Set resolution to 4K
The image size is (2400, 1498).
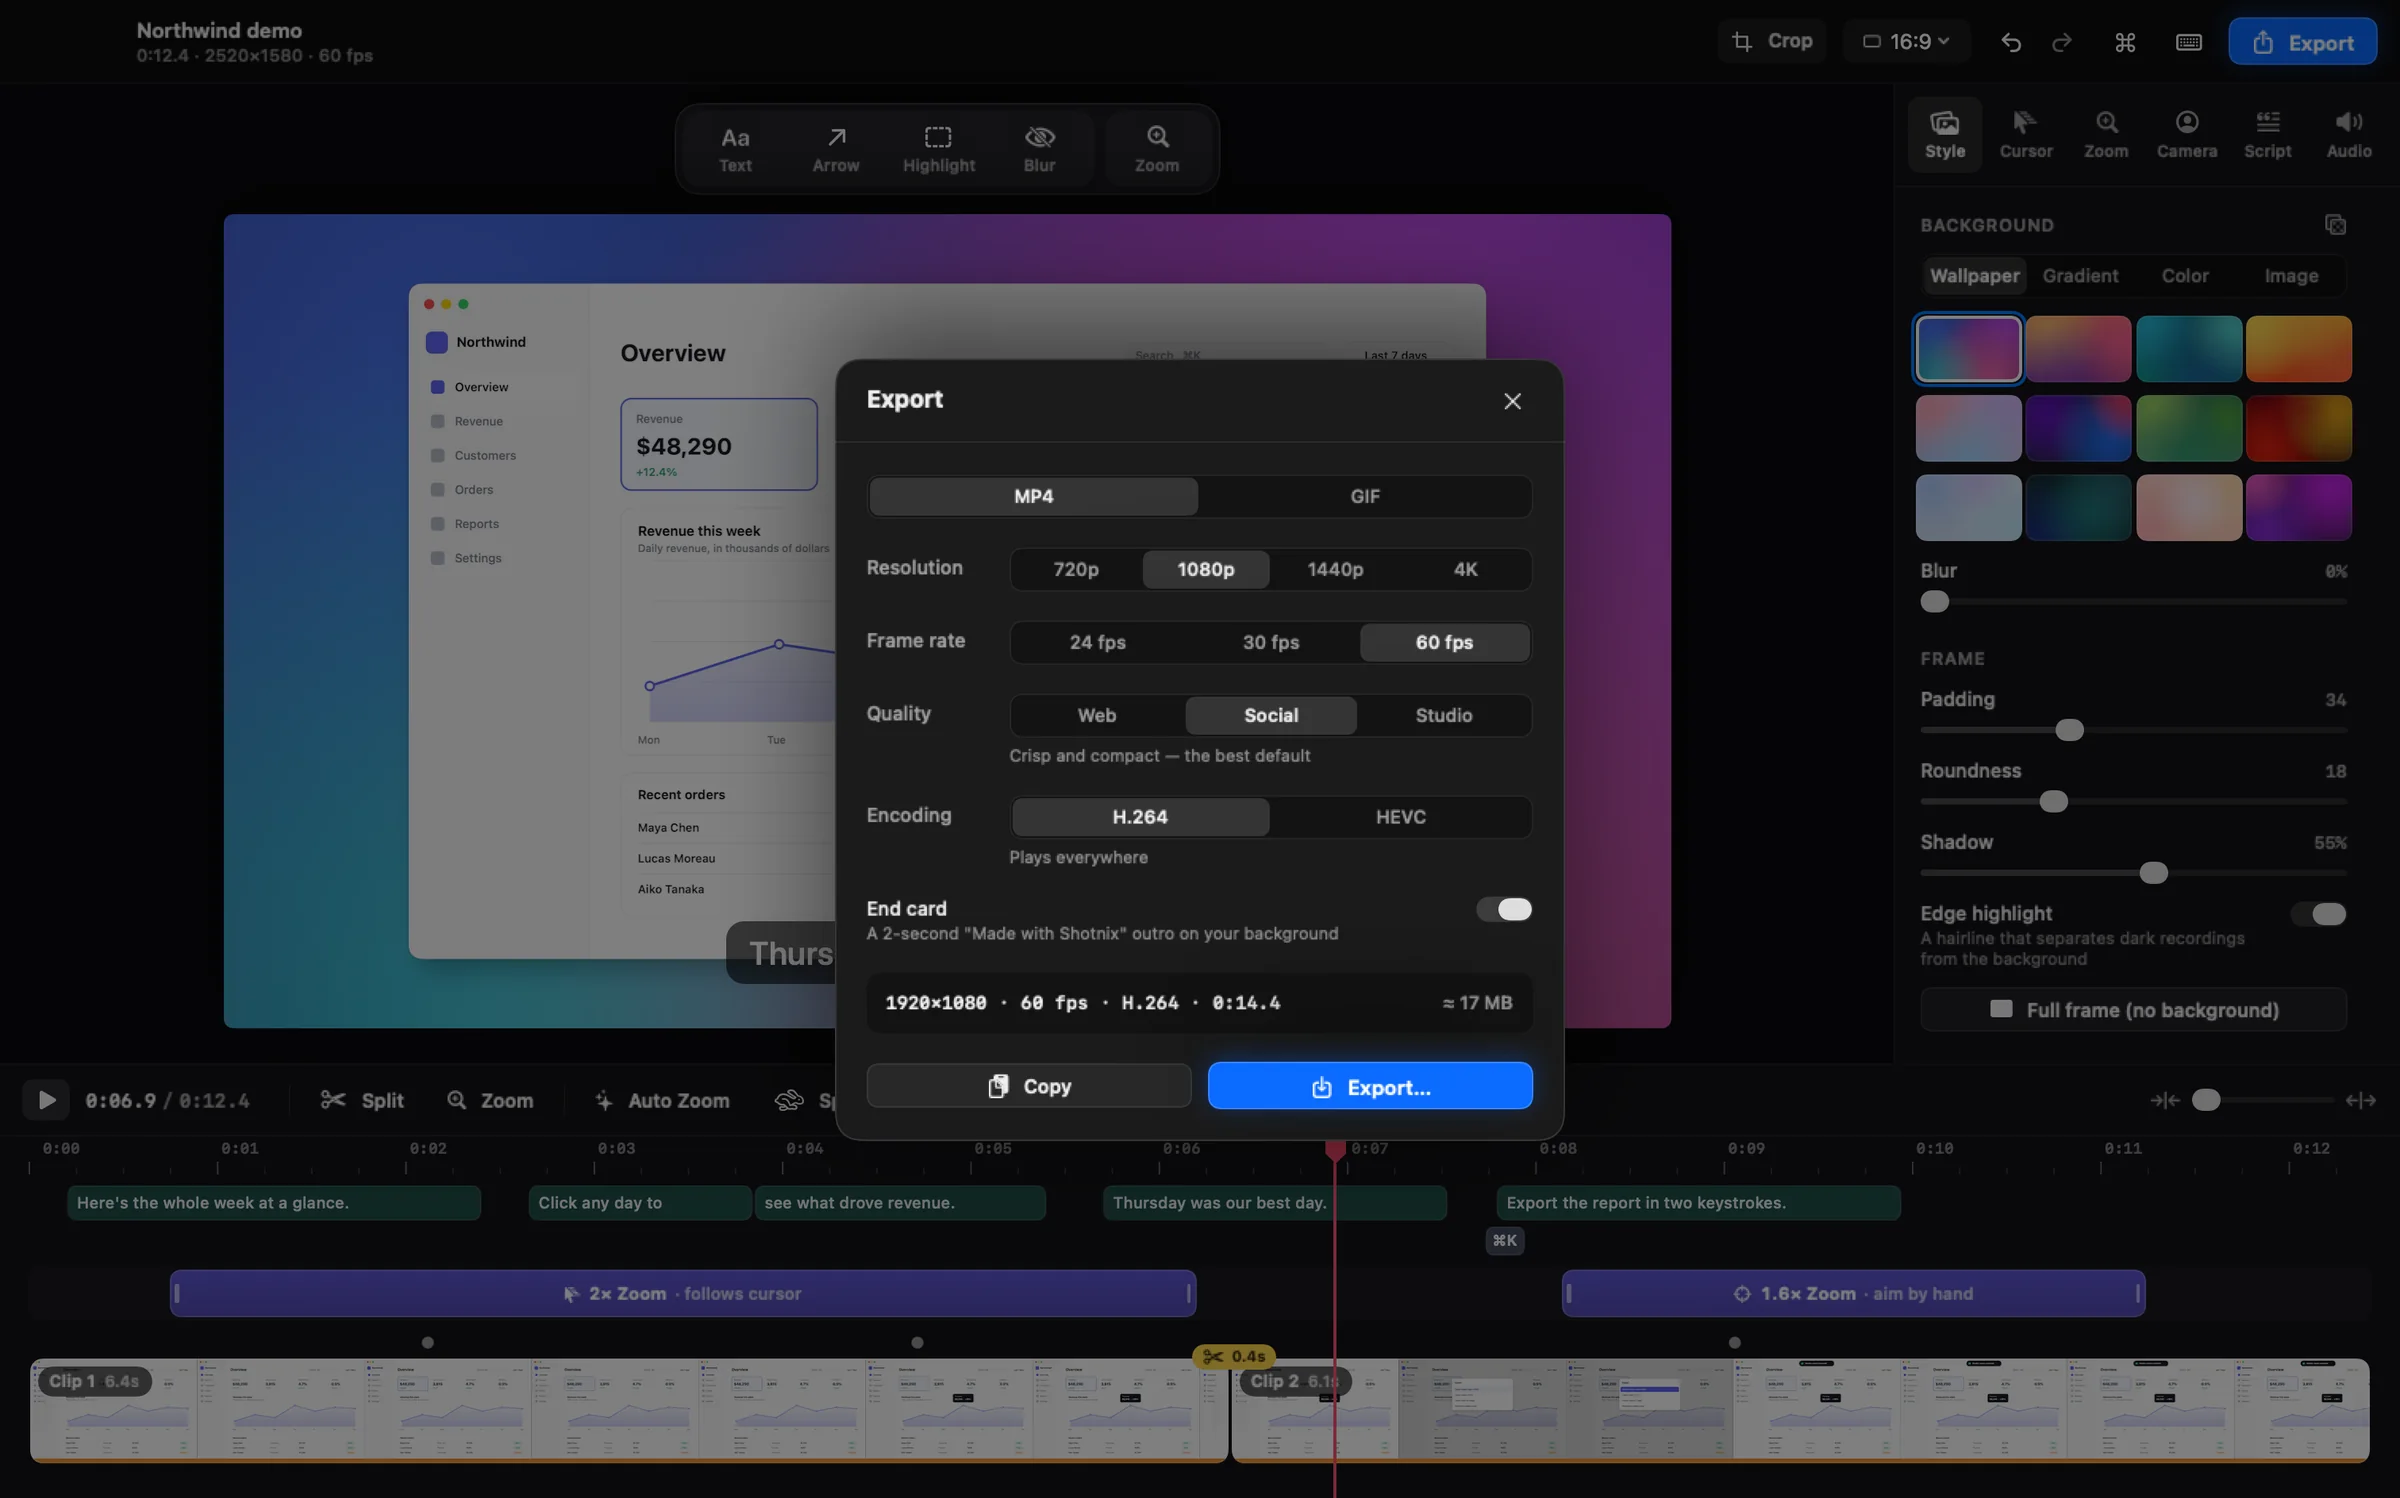pos(1465,569)
